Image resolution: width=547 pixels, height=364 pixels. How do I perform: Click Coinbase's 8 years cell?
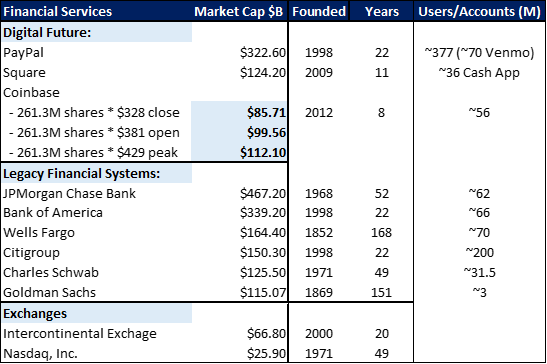382,112
